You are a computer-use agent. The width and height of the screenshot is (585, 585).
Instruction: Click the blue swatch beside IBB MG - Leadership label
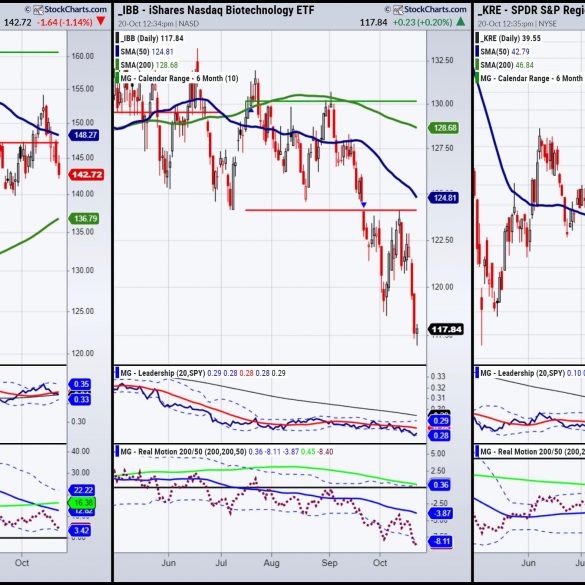[x=117, y=373]
